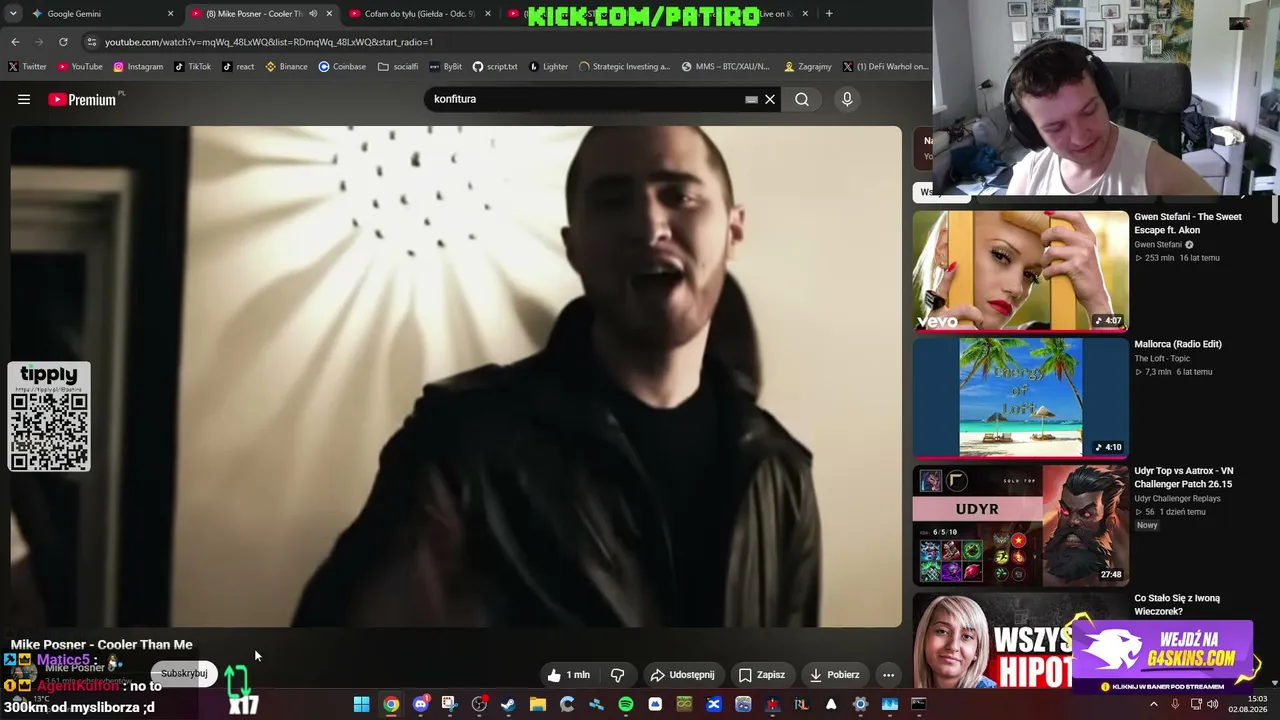Mute the Mike Posner tab audio

coord(313,14)
